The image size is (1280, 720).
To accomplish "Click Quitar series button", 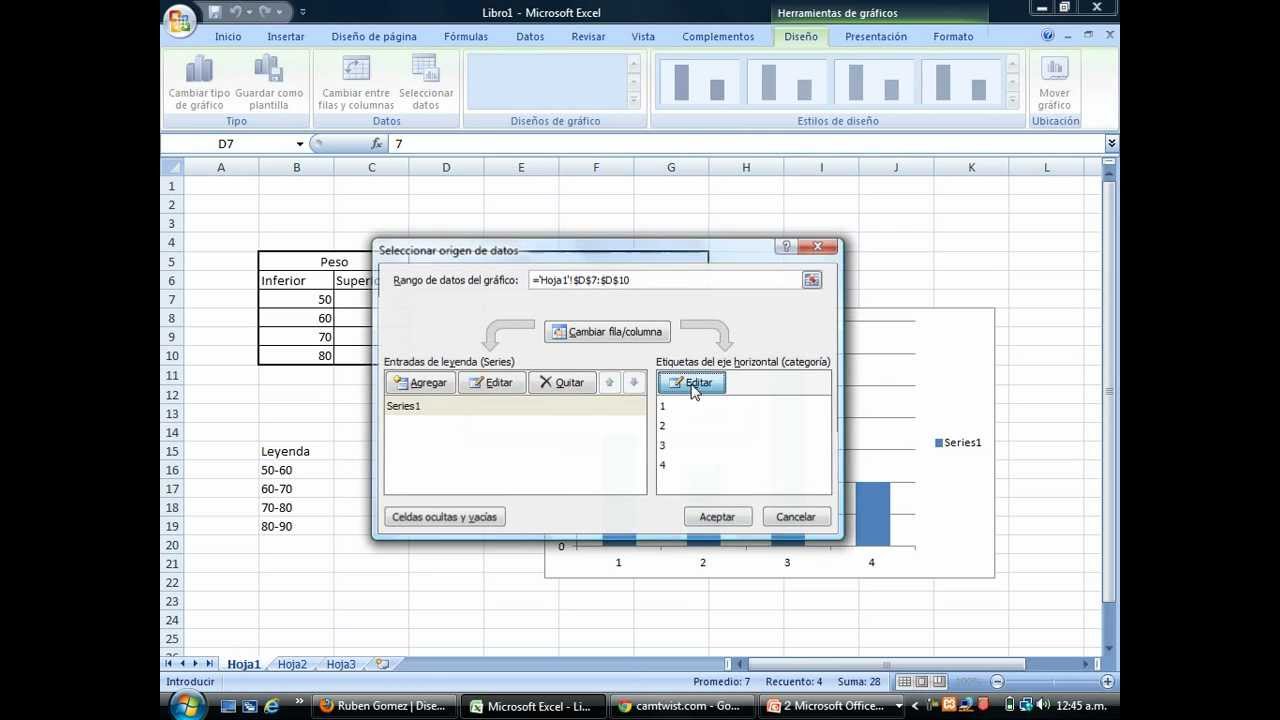I will pyautogui.click(x=562, y=382).
